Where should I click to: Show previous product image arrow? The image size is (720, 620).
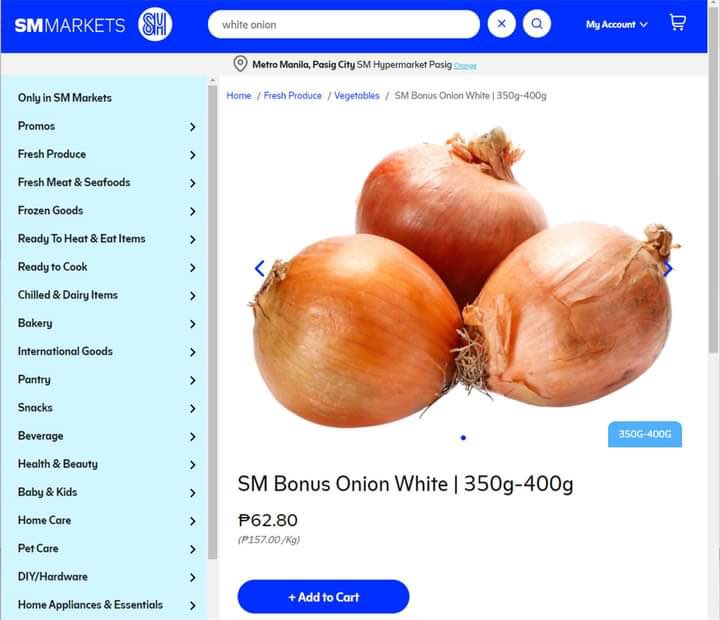click(x=259, y=268)
